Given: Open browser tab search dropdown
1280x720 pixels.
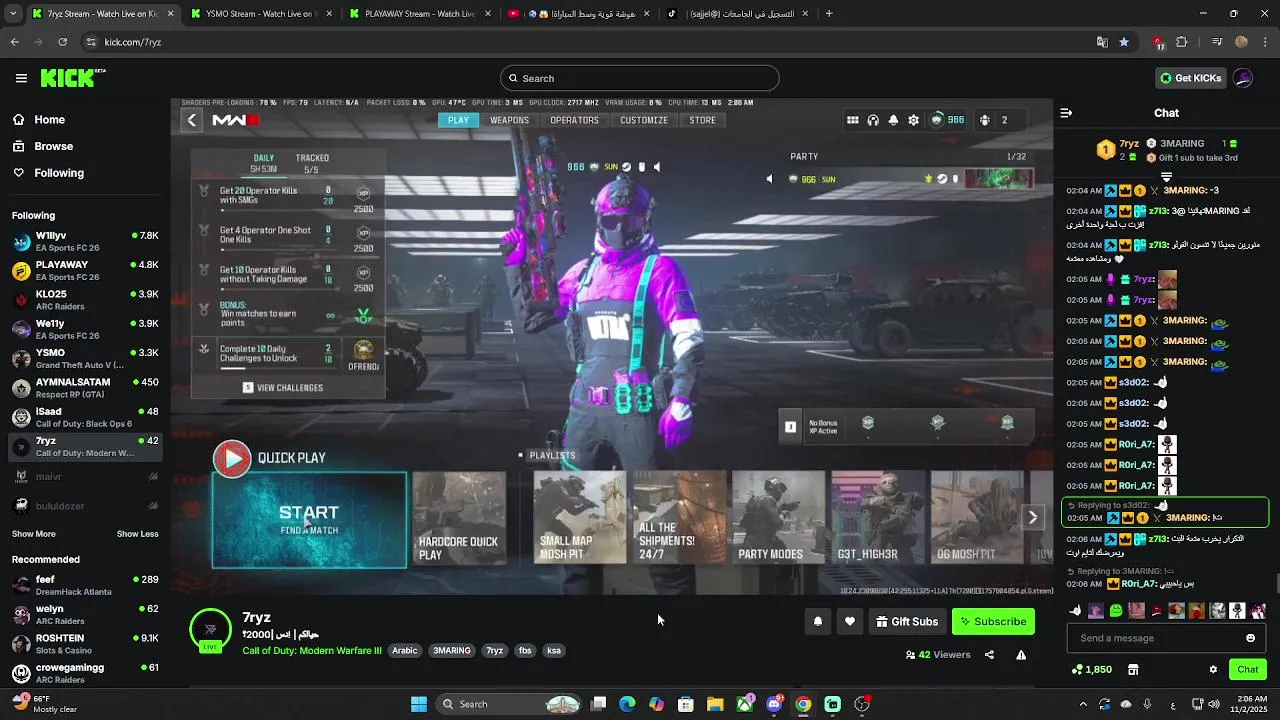Looking at the screenshot, I should point(14,14).
